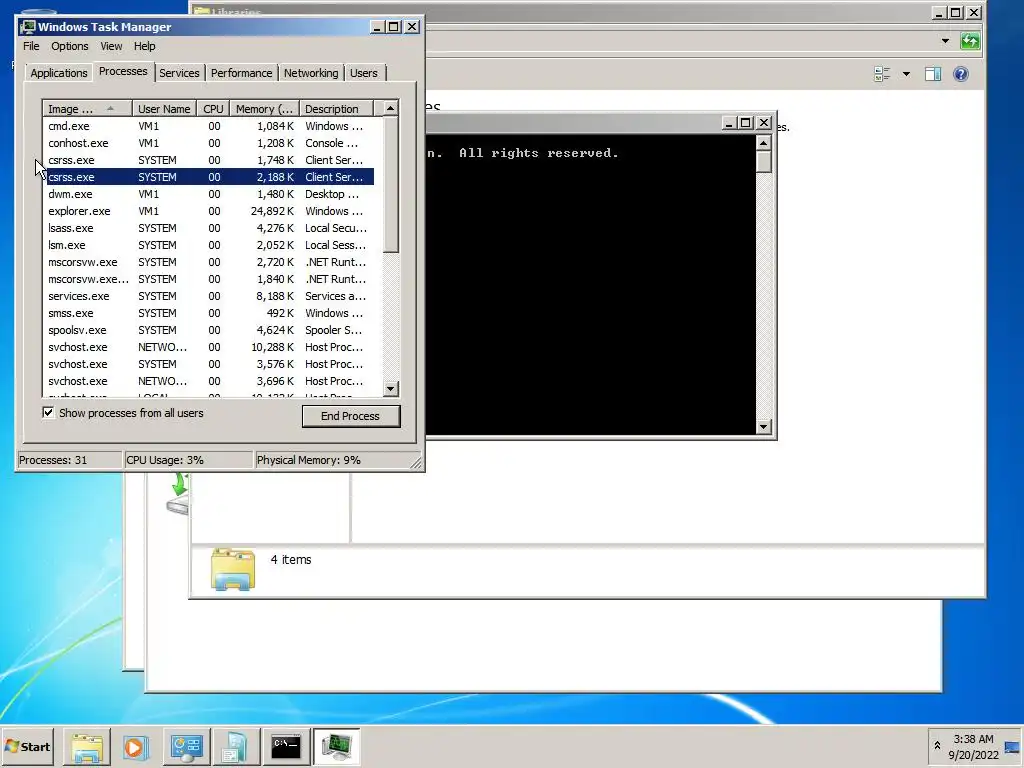Select the cmd.exe process row
This screenshot has height=768, width=1024.
209,126
